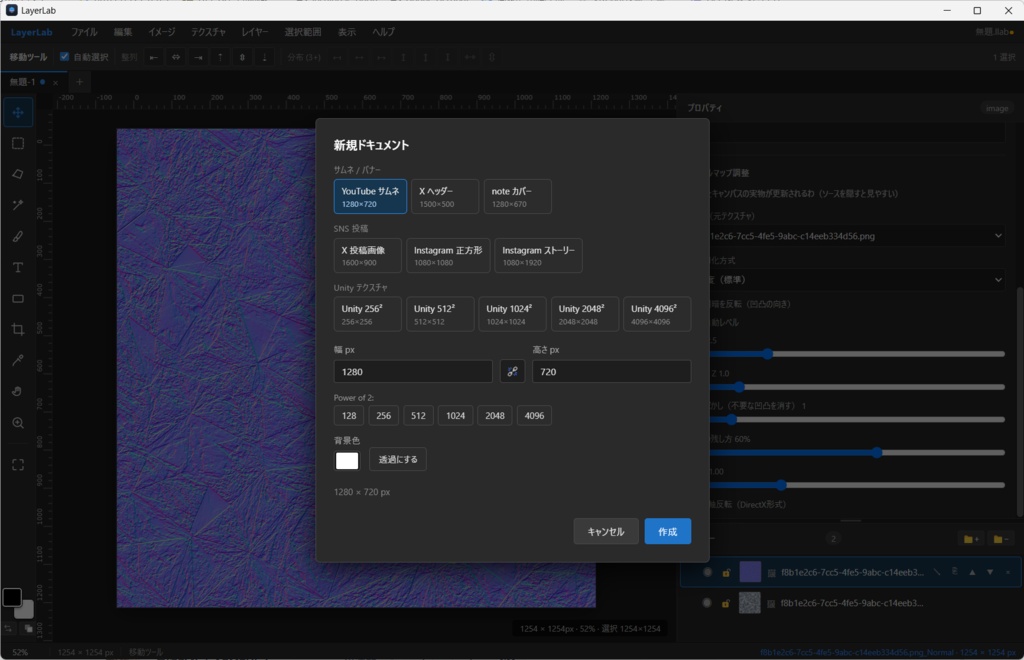
Task: Hide the top layer visibility dot
Action: click(707, 573)
